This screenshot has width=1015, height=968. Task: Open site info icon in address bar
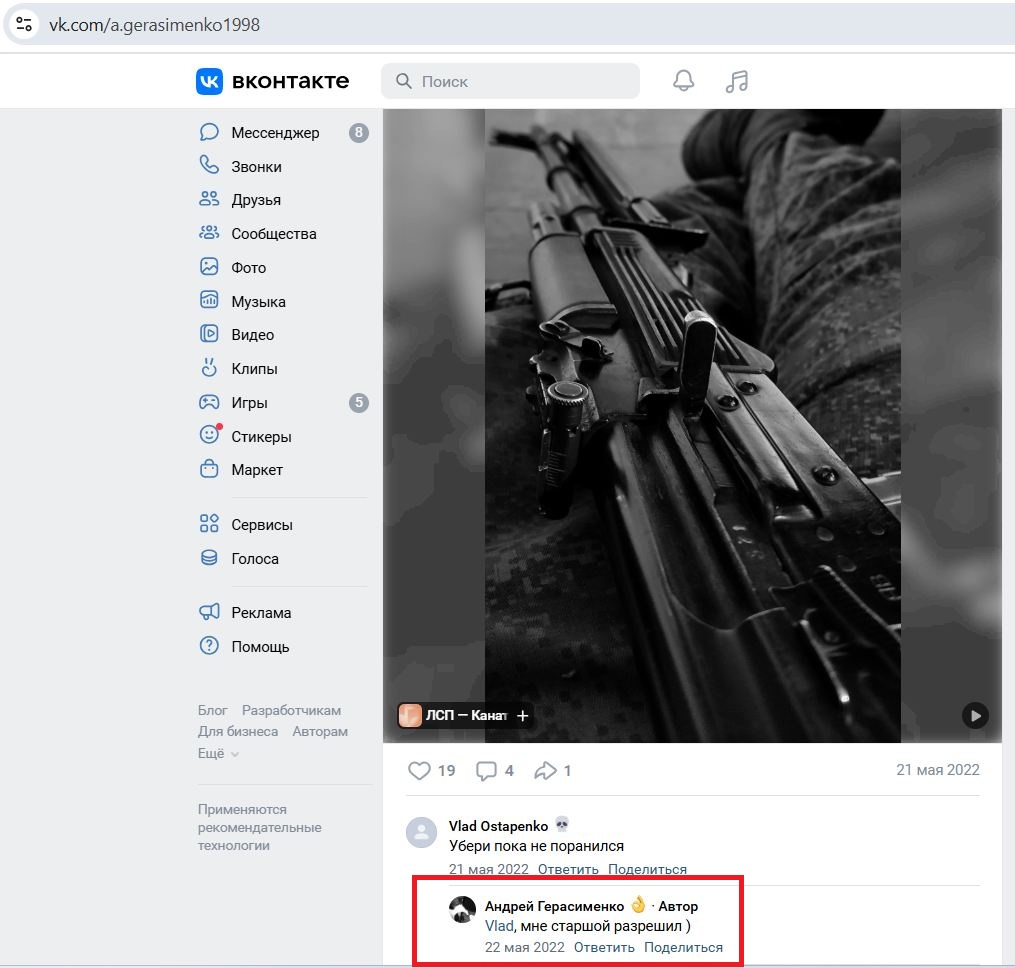coord(25,25)
